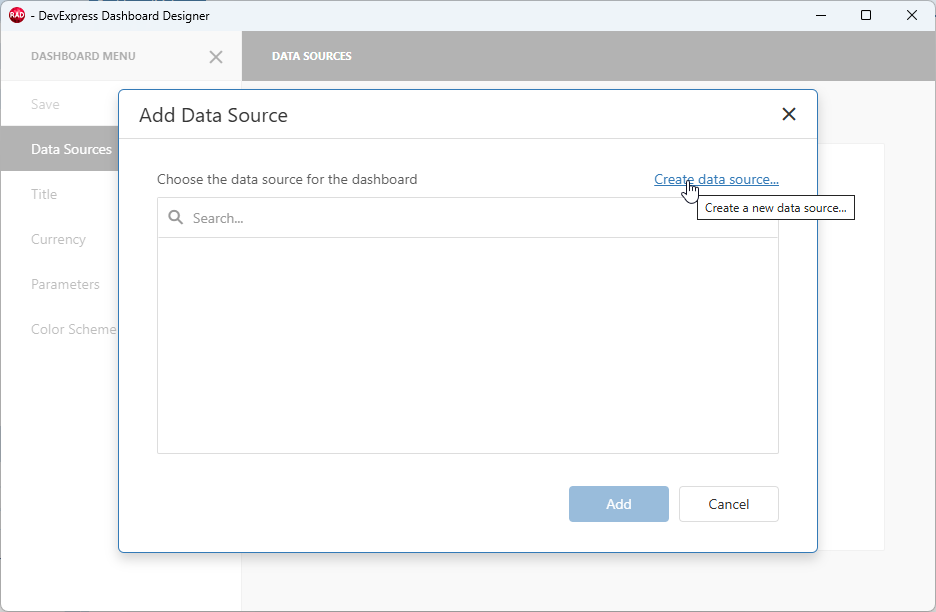
Task: Click the empty data source list area
Action: pos(467,345)
